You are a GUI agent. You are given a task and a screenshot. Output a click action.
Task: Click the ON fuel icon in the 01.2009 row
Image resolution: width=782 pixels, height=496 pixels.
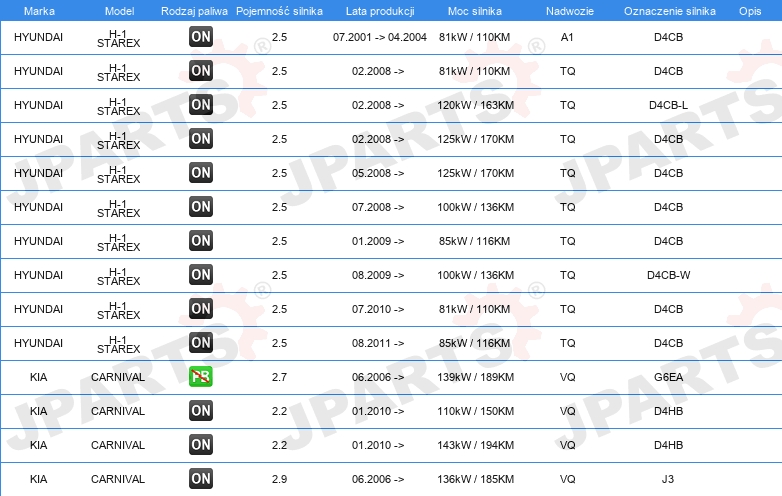[x=201, y=241]
